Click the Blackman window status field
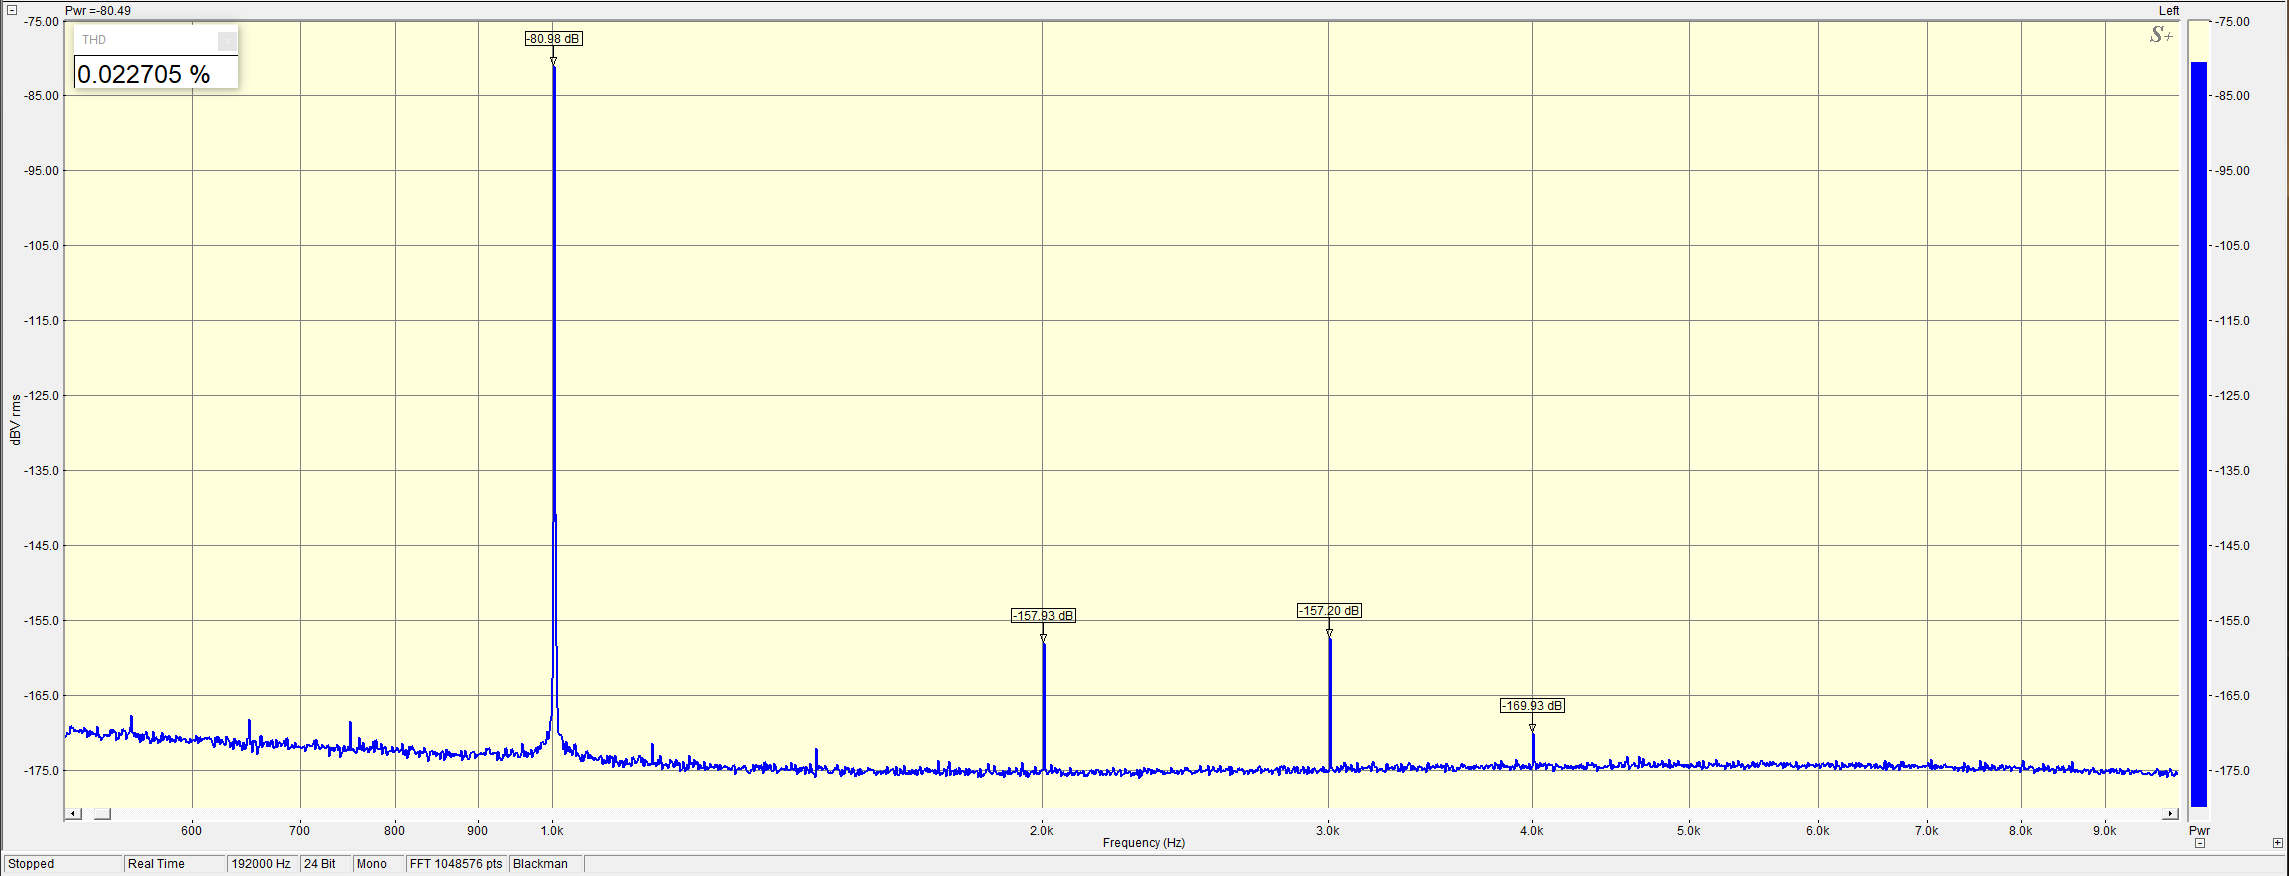Screen dimensions: 2289x876 (x=546, y=864)
